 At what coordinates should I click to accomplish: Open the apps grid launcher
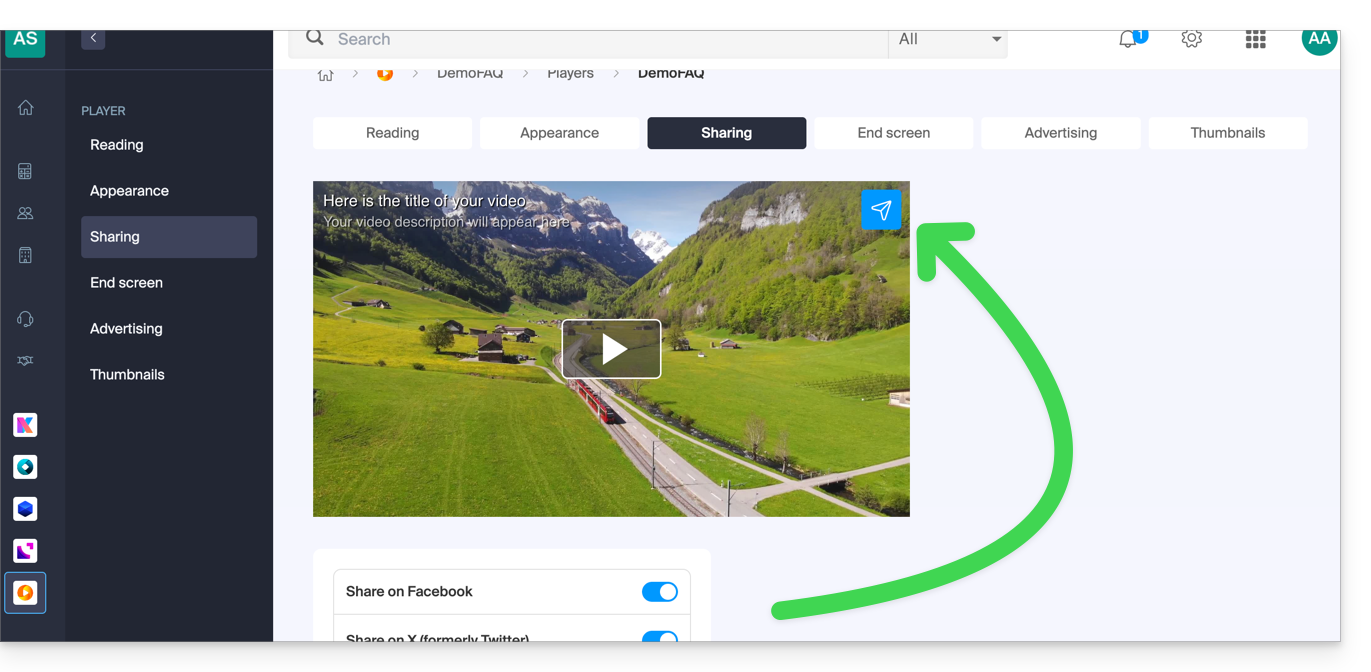[1255, 39]
